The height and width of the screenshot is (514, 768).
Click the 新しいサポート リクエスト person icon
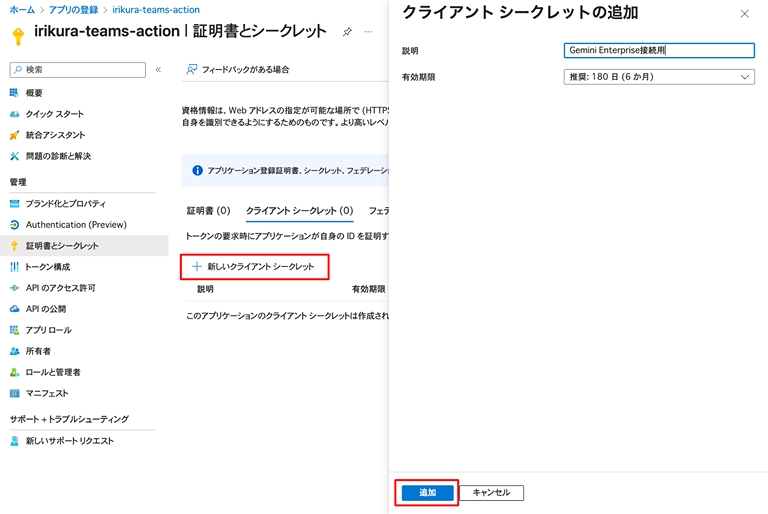(x=14, y=441)
